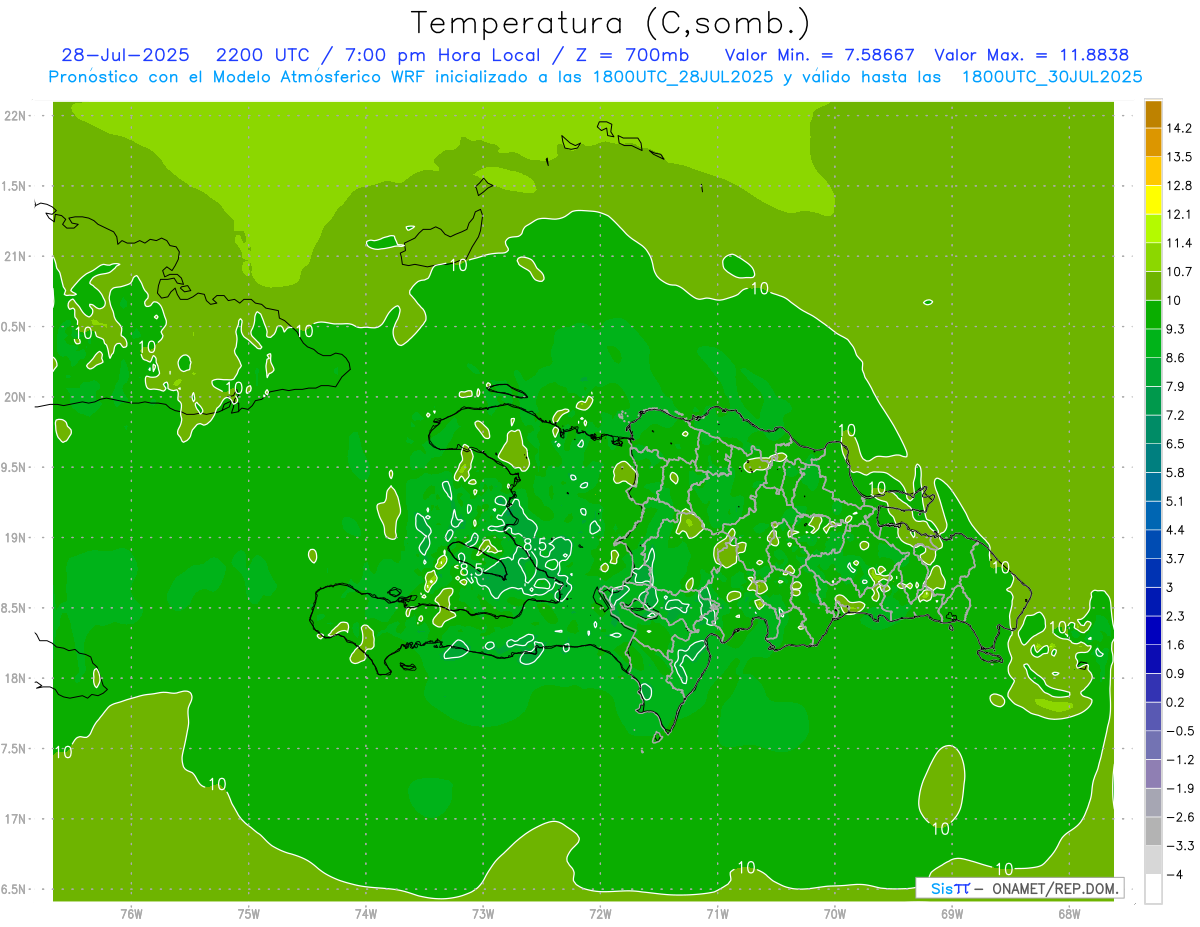This screenshot has width=1200, height=927.
Task: Click the "19N" latitude axis label
Action: [16, 538]
